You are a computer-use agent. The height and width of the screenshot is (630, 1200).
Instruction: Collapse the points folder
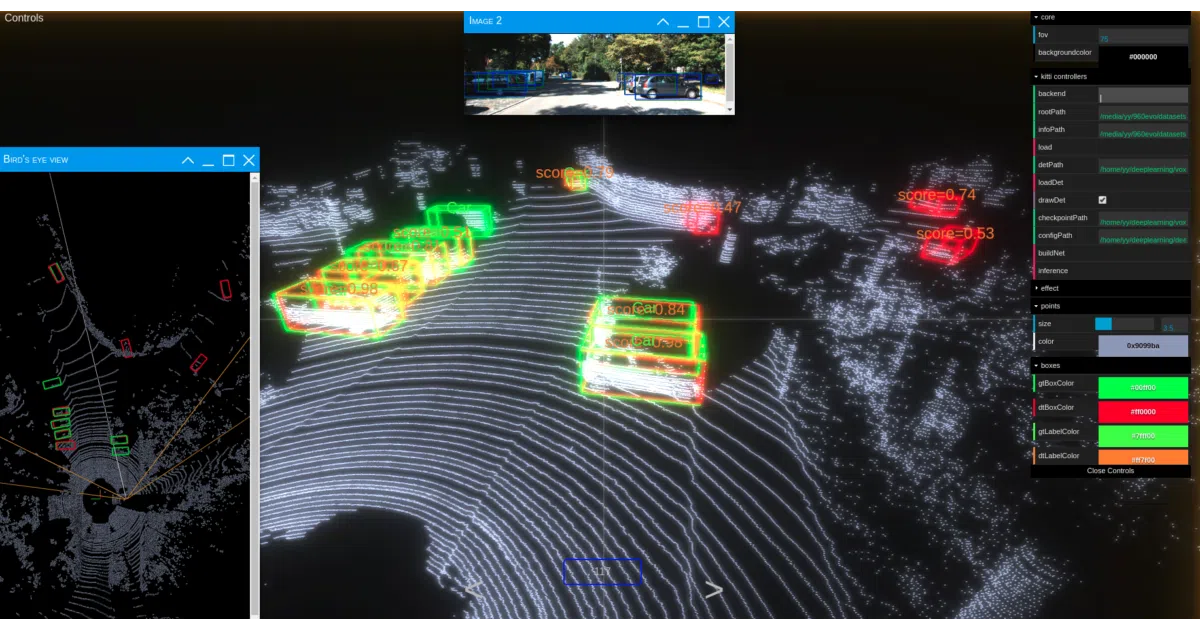pyautogui.click(x=1110, y=306)
